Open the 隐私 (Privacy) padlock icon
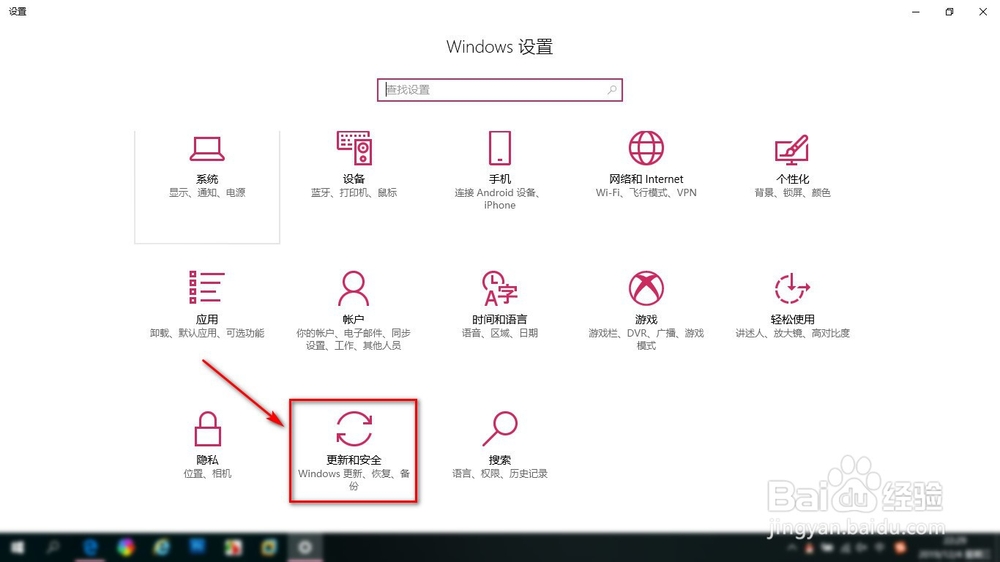 tap(207, 429)
